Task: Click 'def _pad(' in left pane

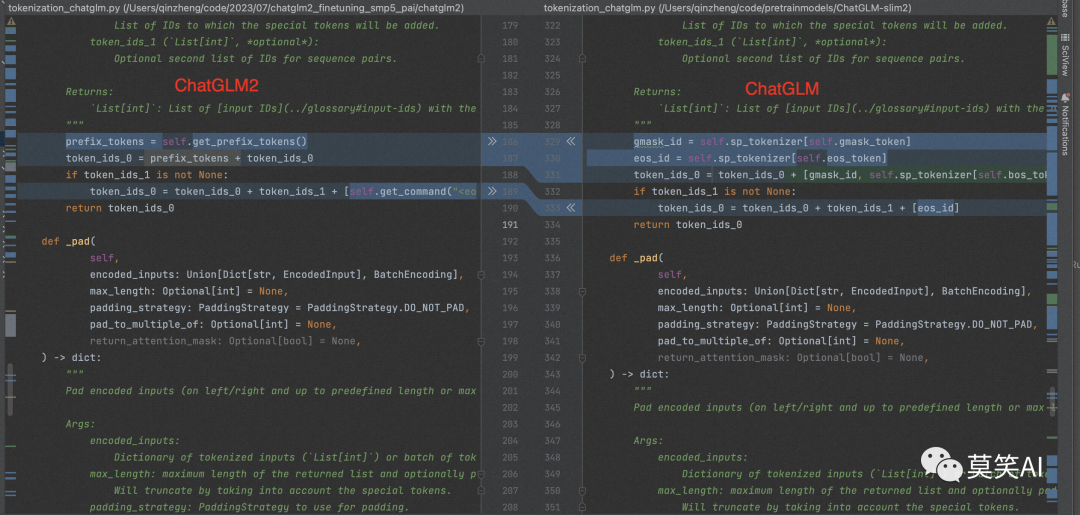Action: 66,241
